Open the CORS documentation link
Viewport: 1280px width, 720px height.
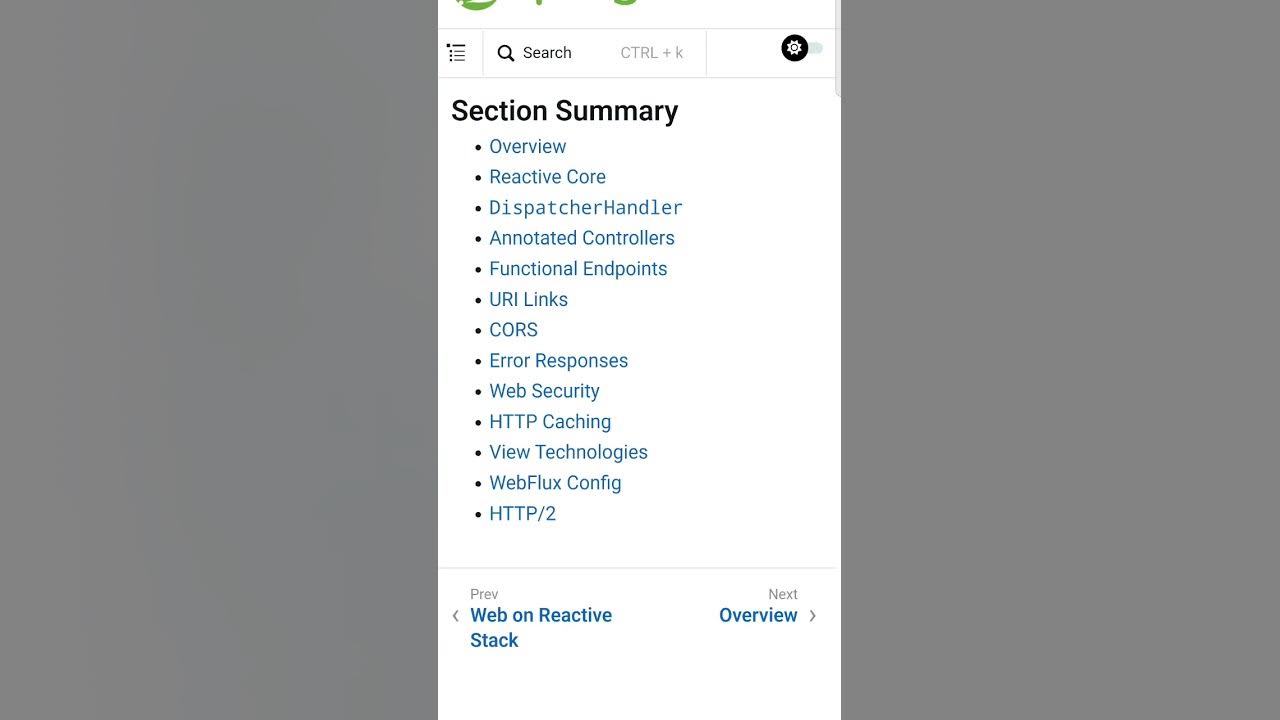[x=513, y=330]
